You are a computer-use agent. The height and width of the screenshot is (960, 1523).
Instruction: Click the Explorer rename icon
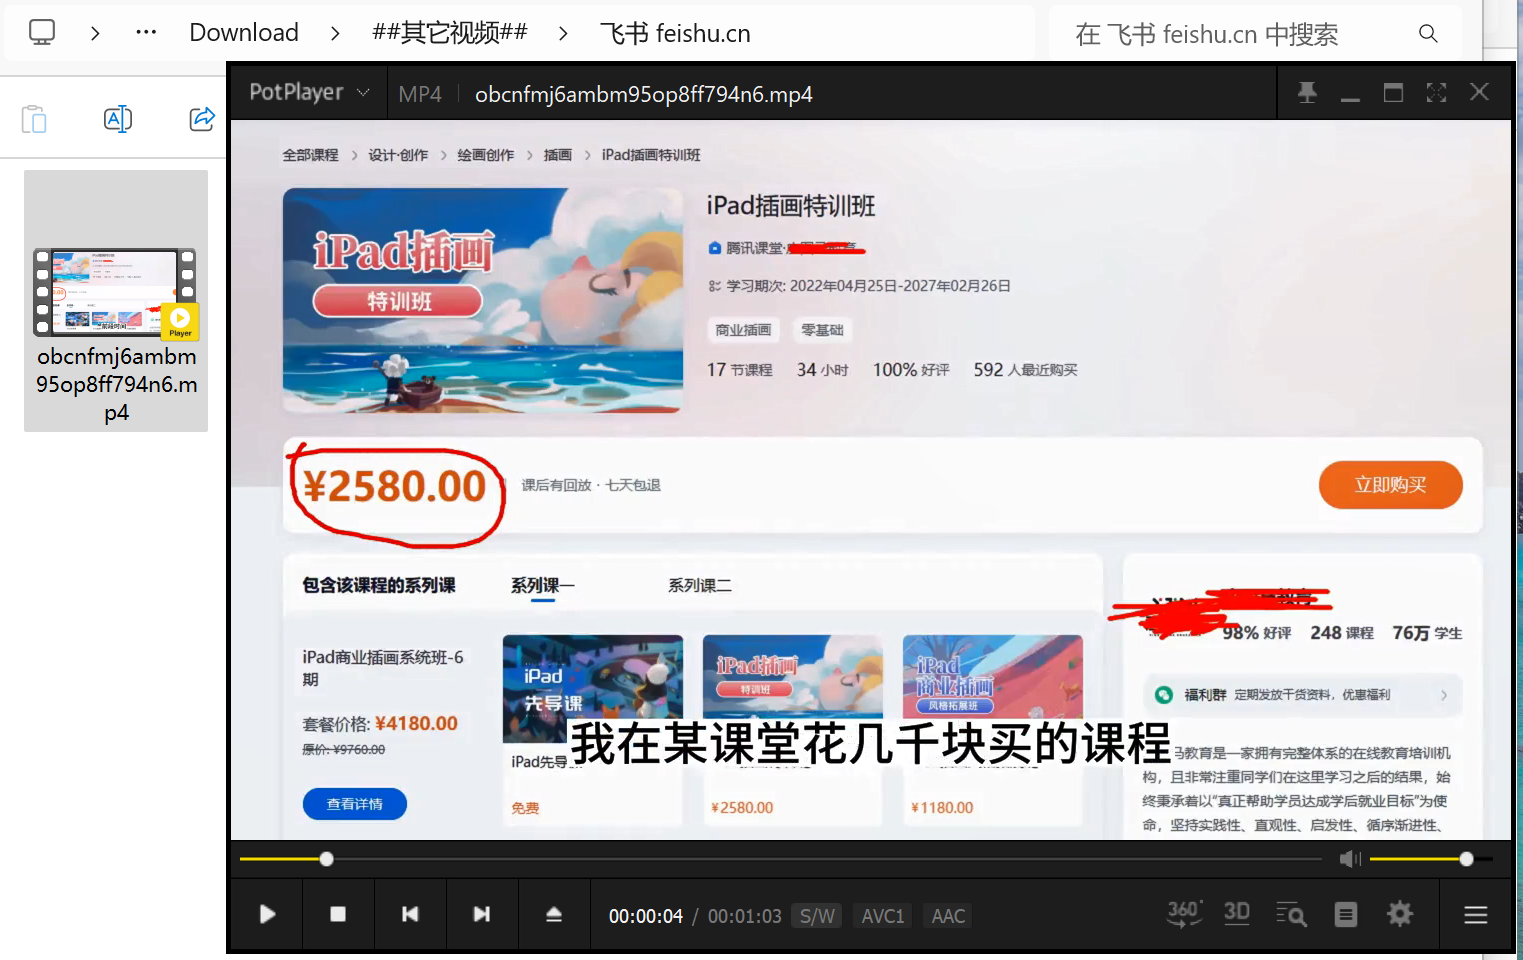118,119
